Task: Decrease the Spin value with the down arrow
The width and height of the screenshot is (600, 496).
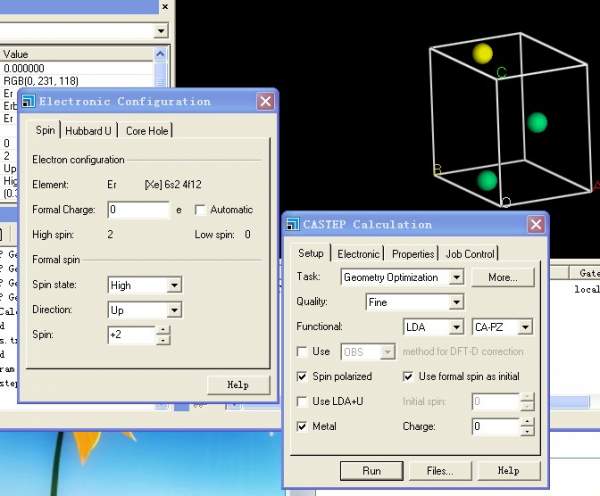Action: 163,339
